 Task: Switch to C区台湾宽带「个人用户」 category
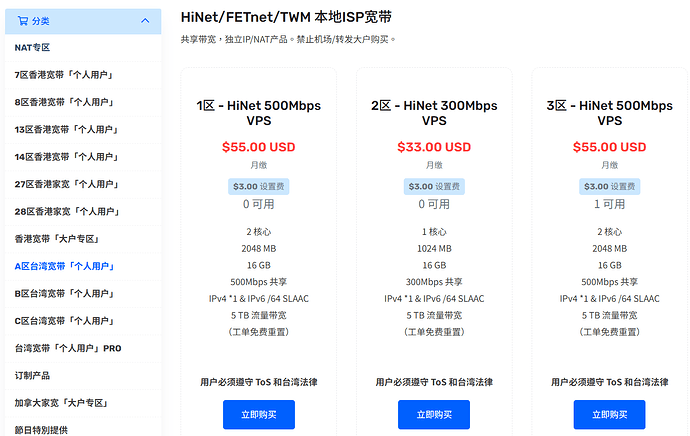83,321
